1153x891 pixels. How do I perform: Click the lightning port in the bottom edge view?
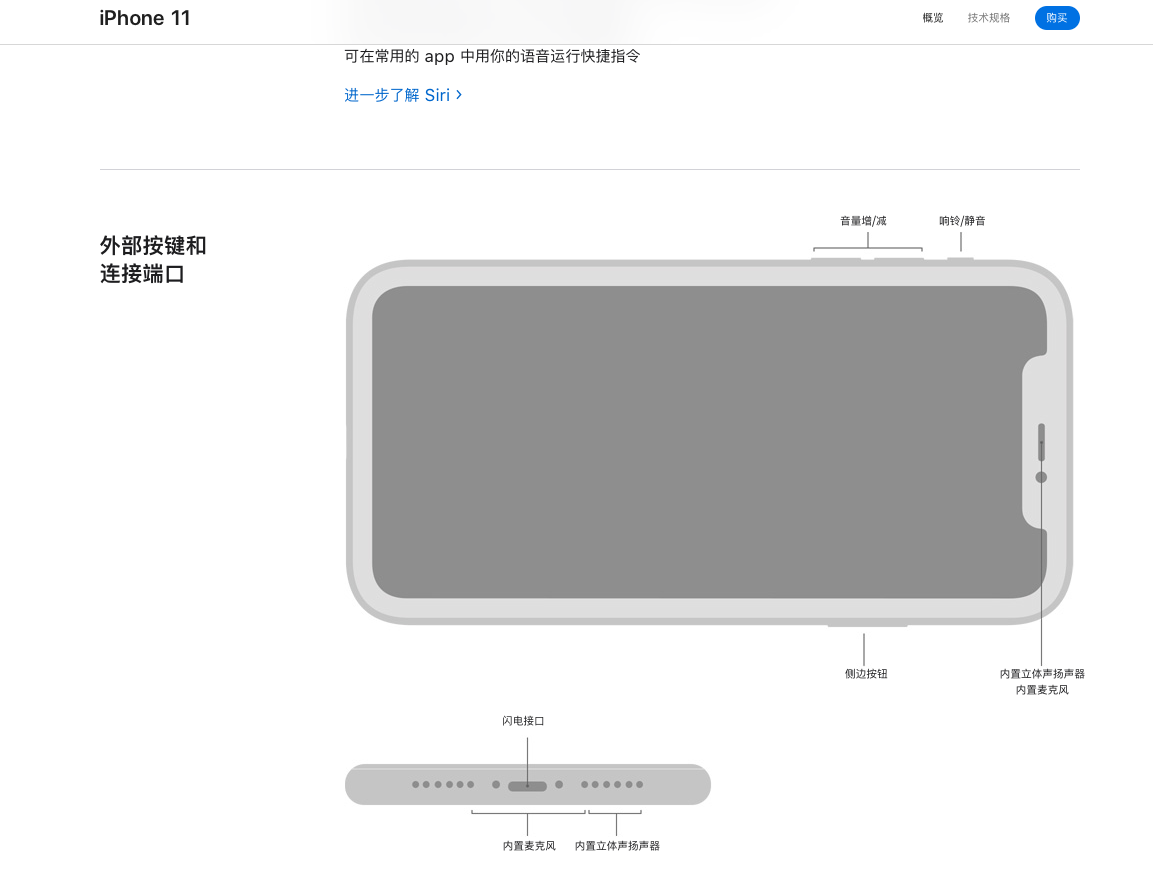527,786
